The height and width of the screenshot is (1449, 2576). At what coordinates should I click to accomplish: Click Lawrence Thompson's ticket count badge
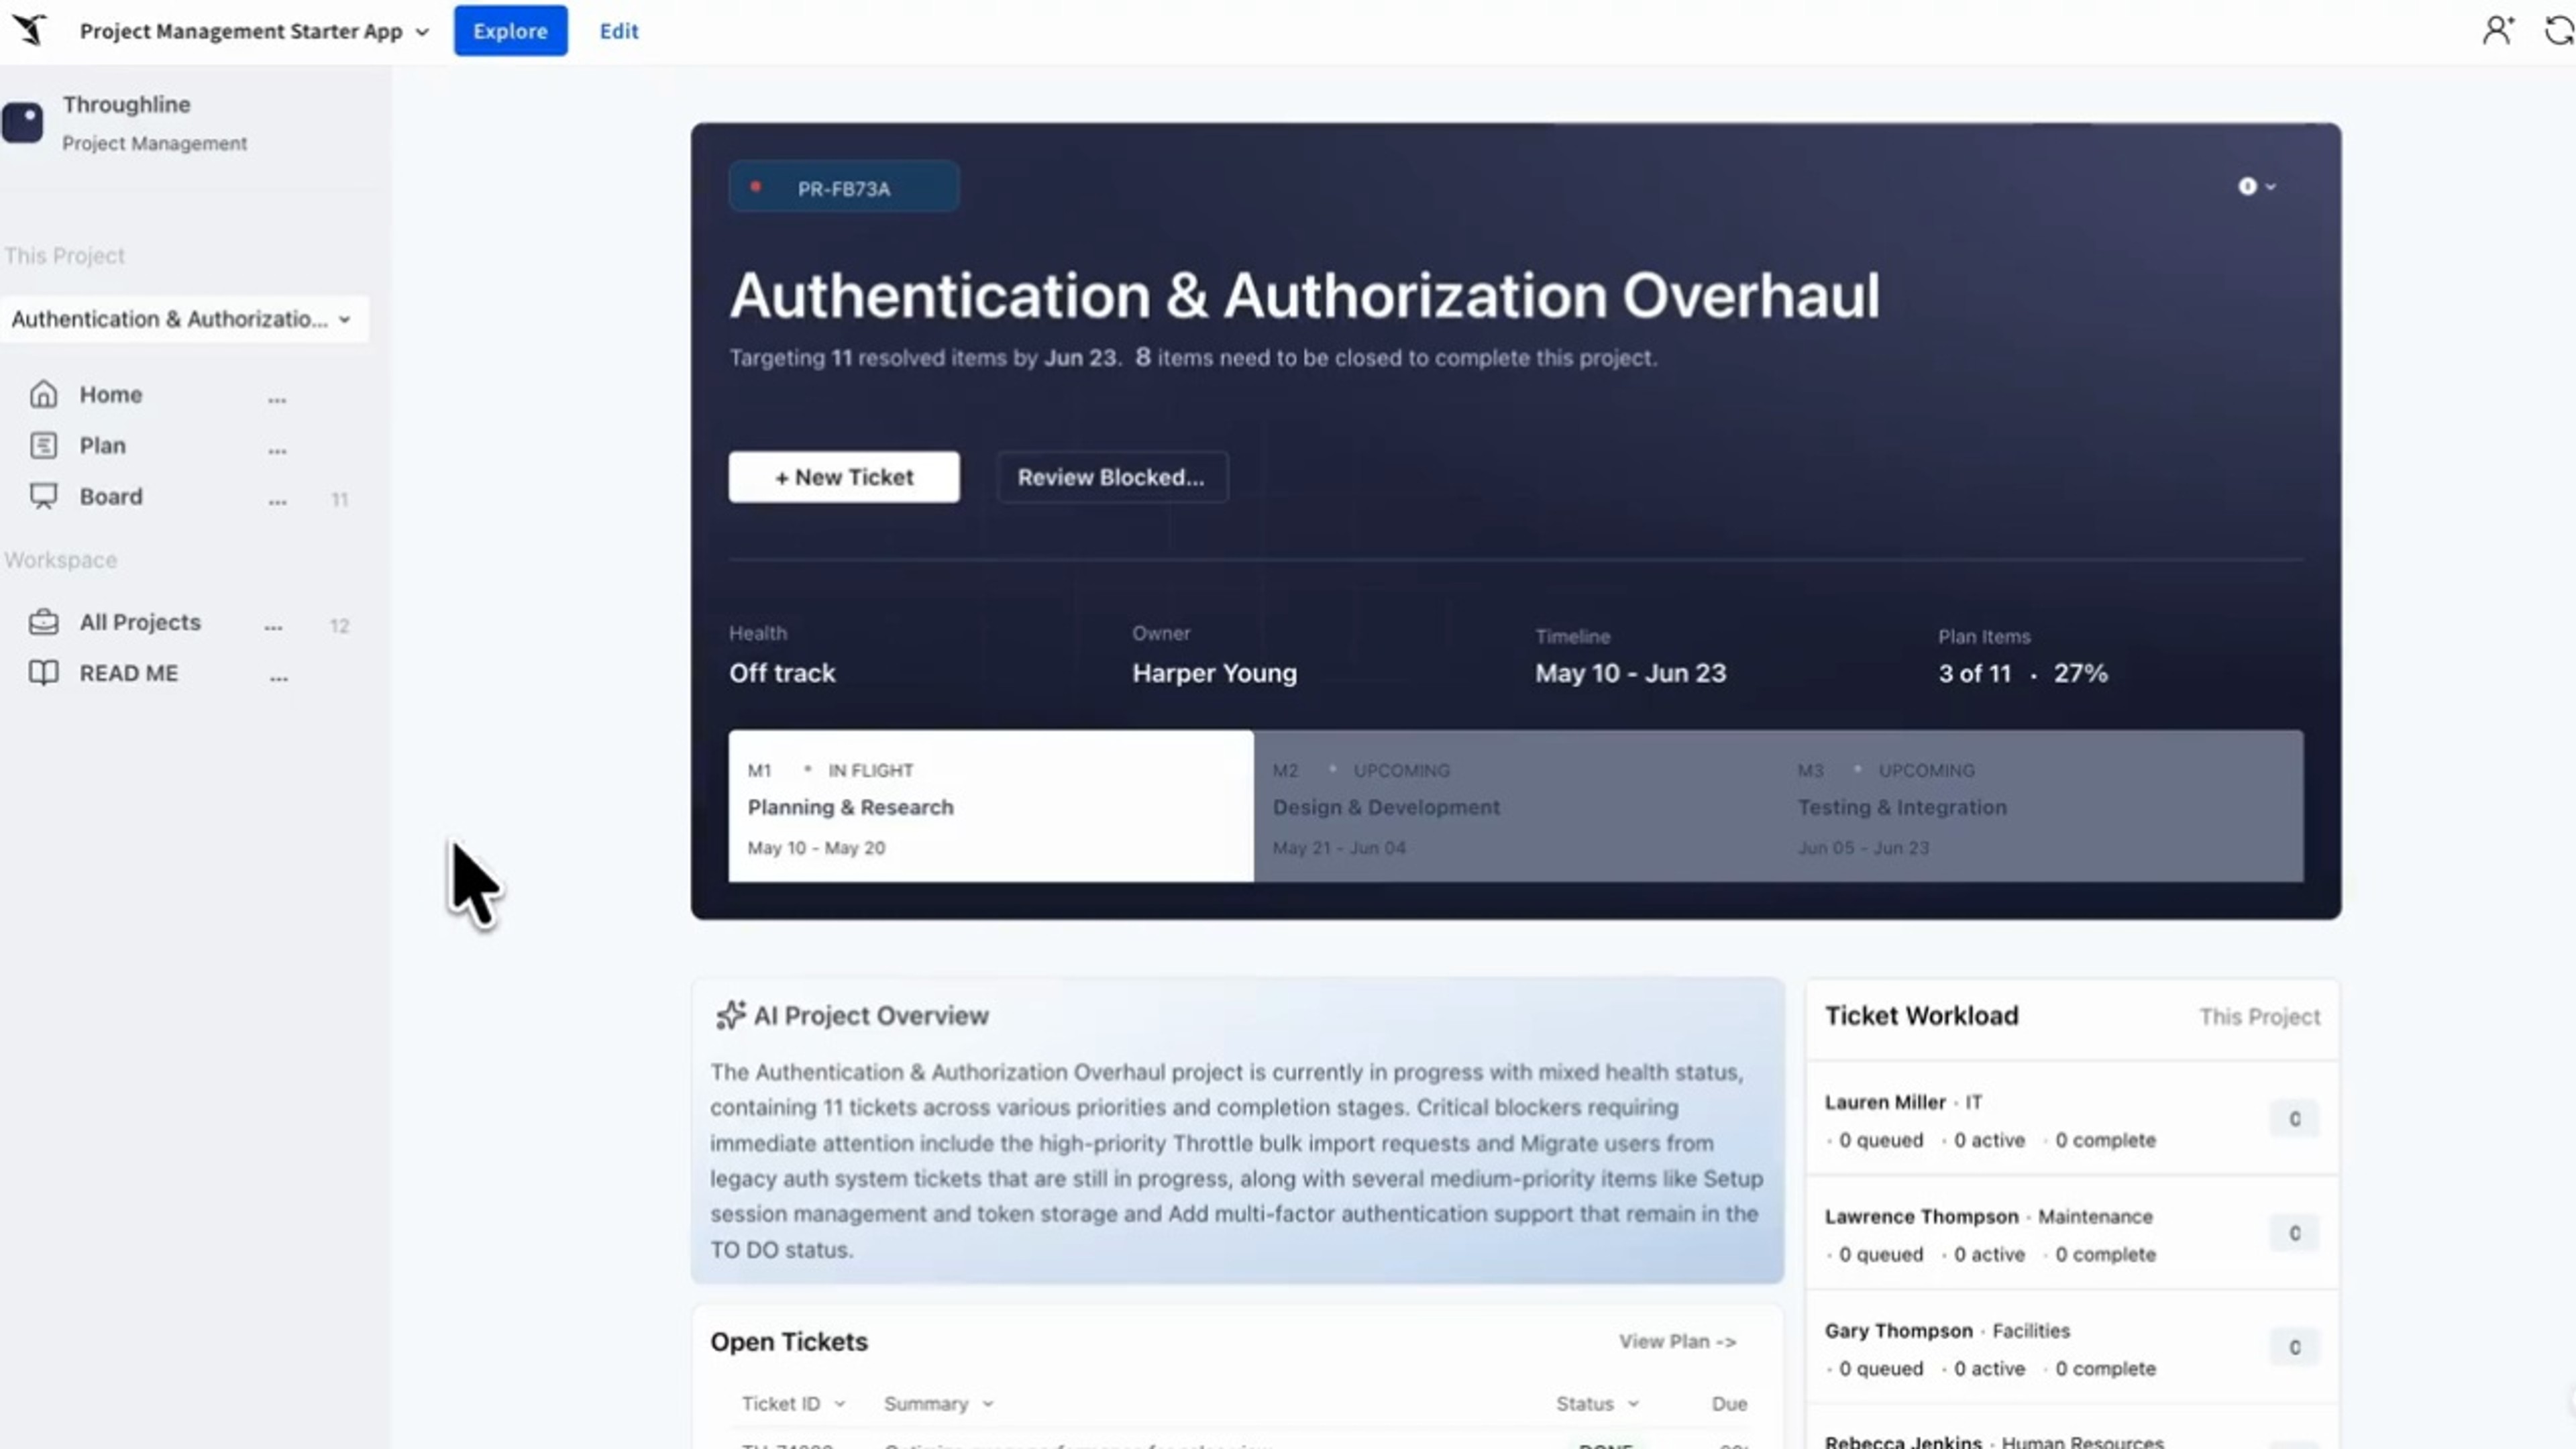point(2294,1233)
